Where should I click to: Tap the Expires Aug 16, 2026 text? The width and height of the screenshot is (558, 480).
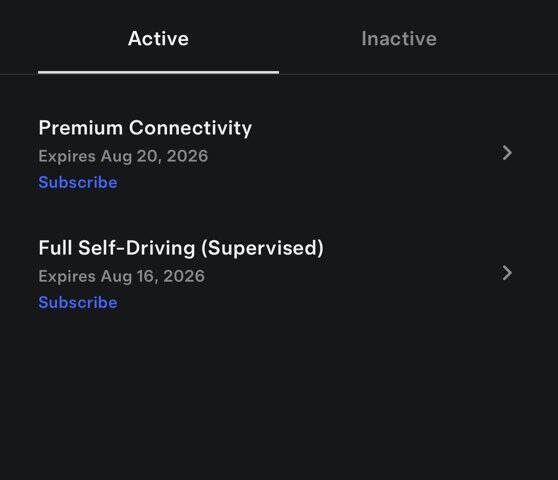click(x=122, y=276)
